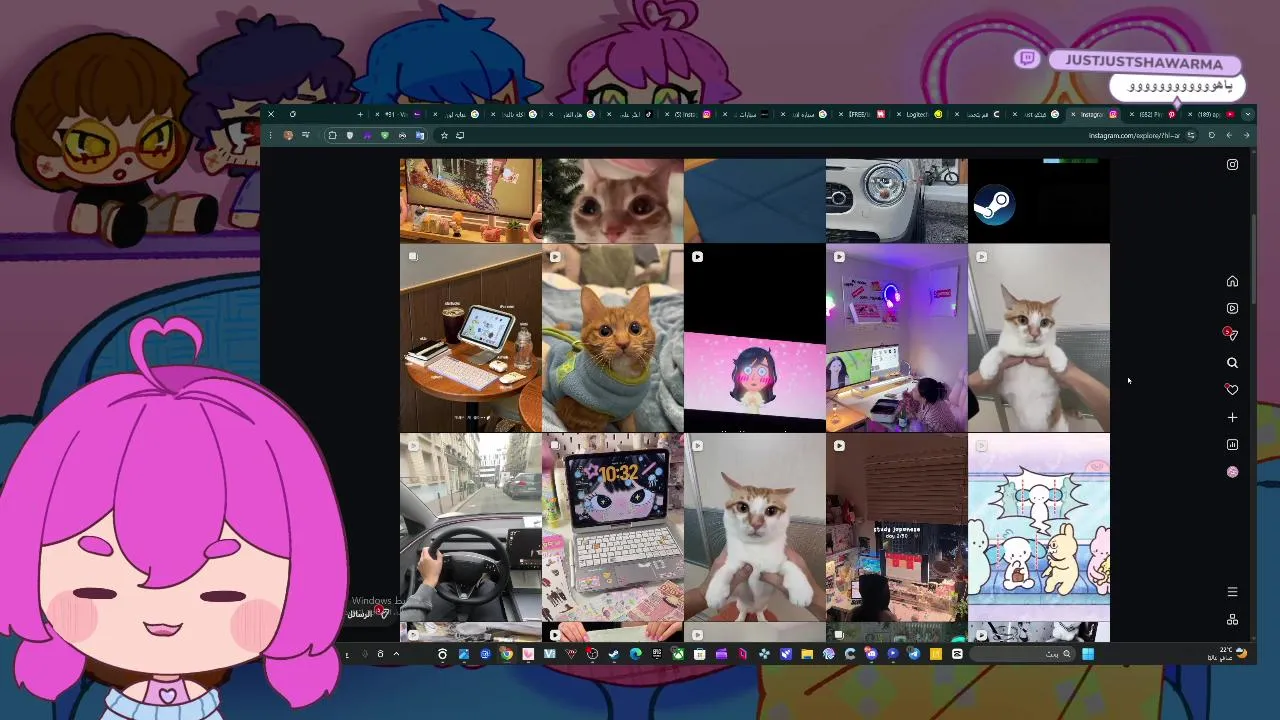Viewport: 1280px width, 720px height.
Task: Open the More hamburger menu
Action: (x=1232, y=592)
